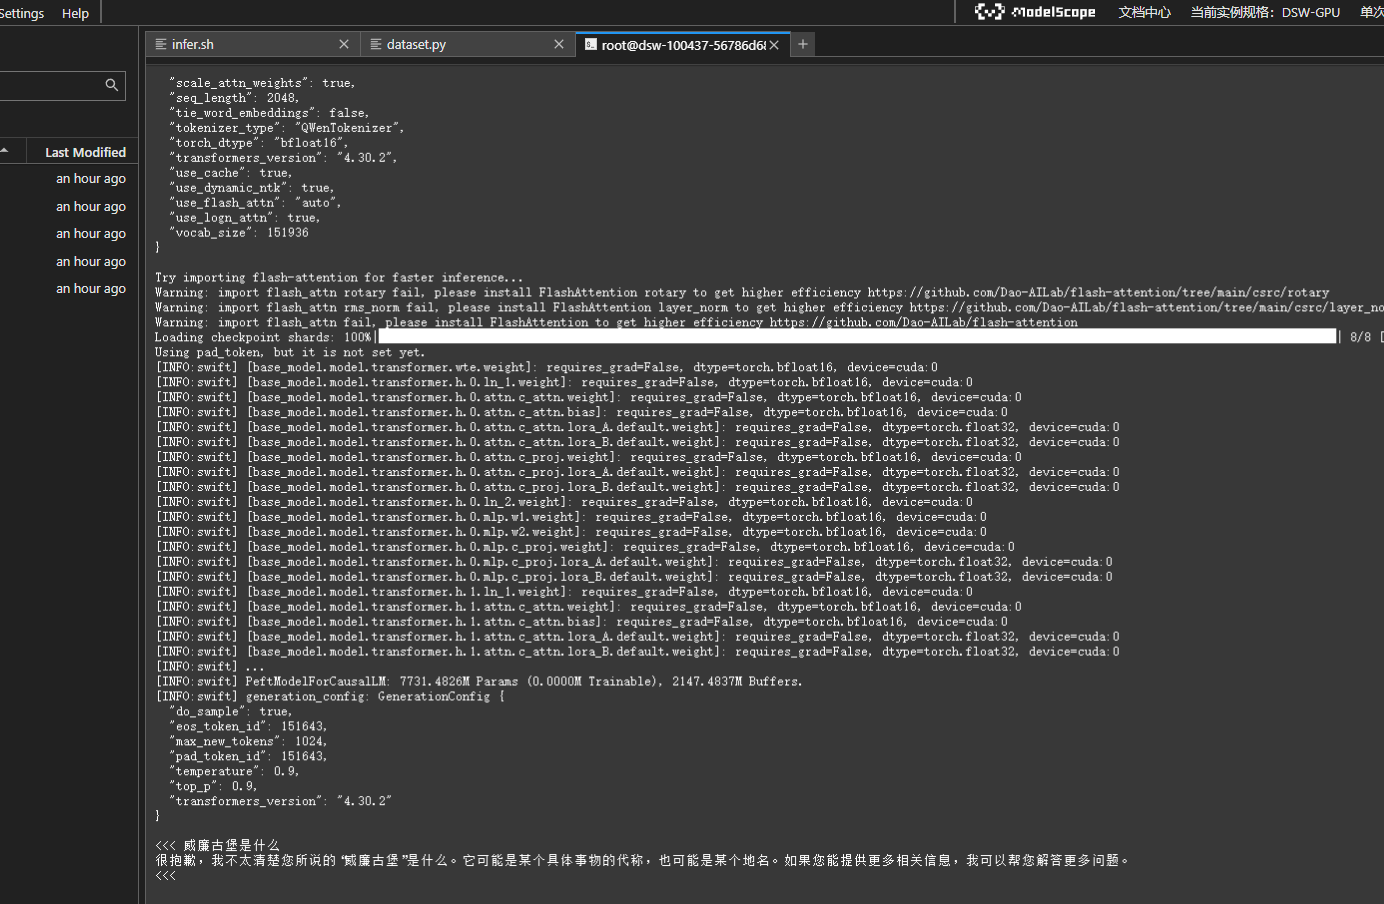Click the ModelScope logo

click(1035, 12)
